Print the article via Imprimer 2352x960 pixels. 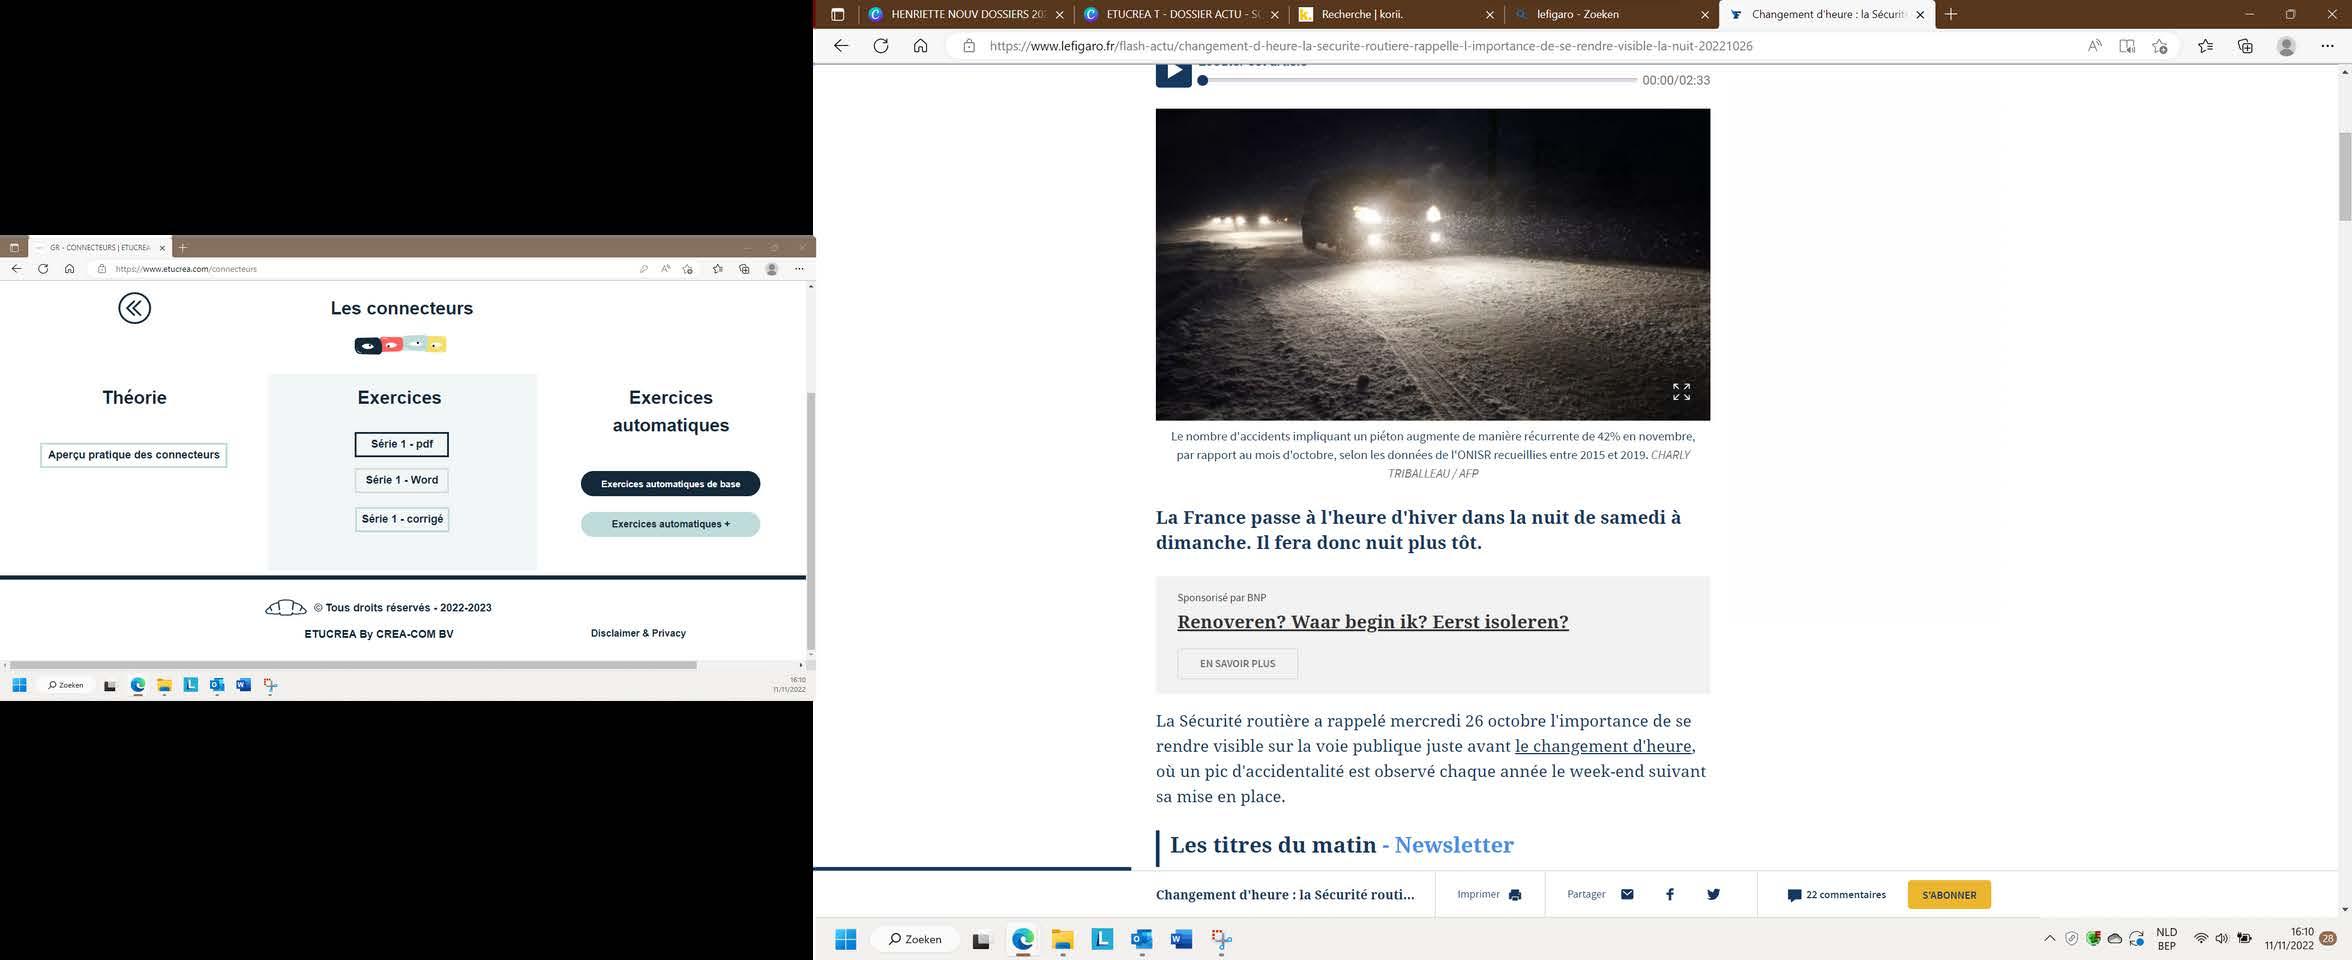pyautogui.click(x=1489, y=895)
